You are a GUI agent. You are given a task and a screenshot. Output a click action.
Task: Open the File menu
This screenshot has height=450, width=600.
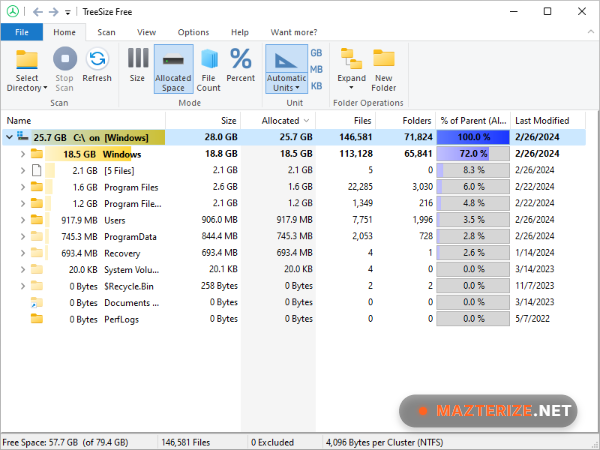tap(22, 32)
